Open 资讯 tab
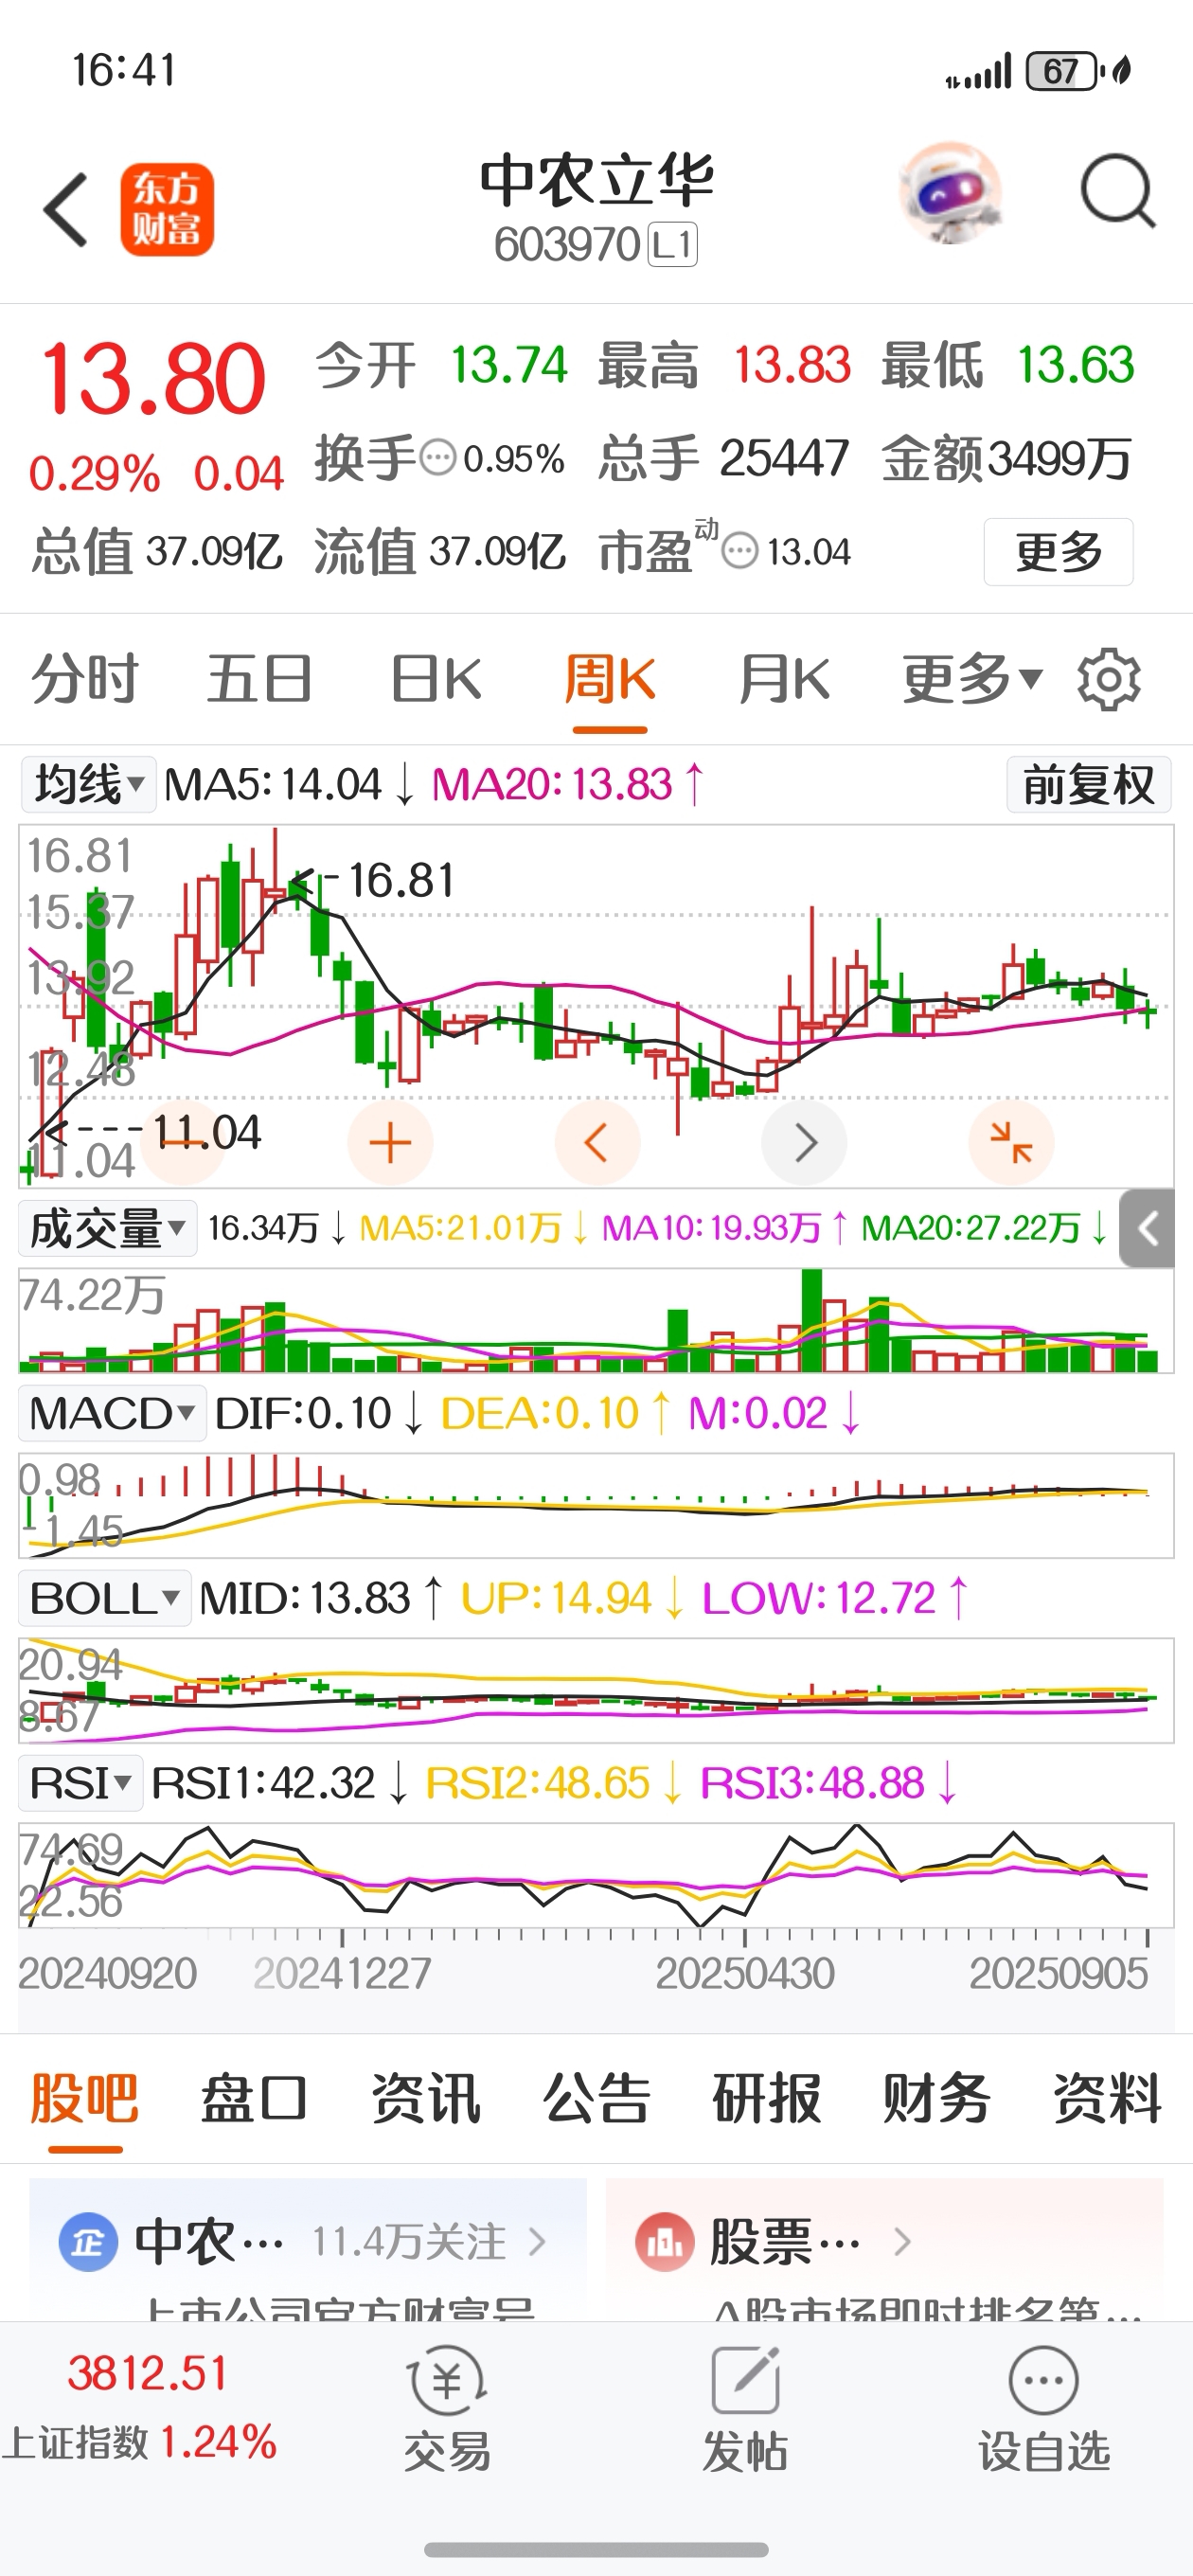The height and width of the screenshot is (2576, 1193). [x=426, y=2097]
